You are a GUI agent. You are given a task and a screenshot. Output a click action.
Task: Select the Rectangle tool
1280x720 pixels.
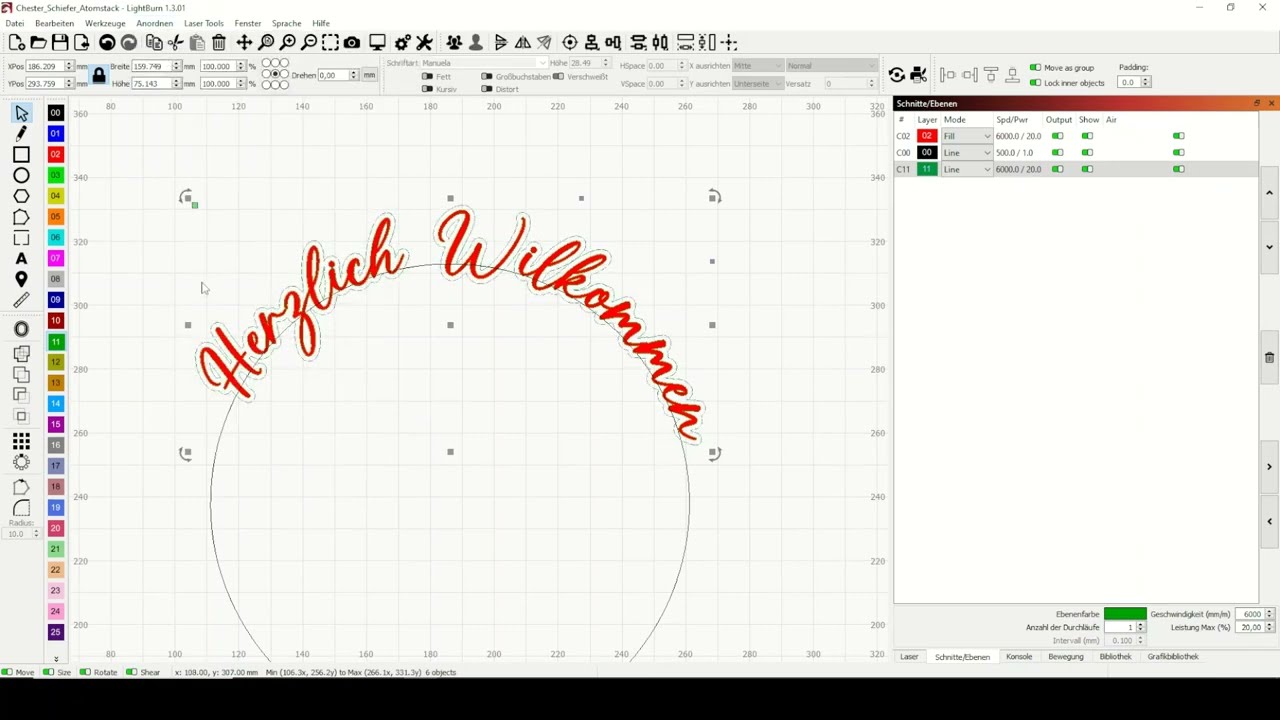[x=21, y=154]
